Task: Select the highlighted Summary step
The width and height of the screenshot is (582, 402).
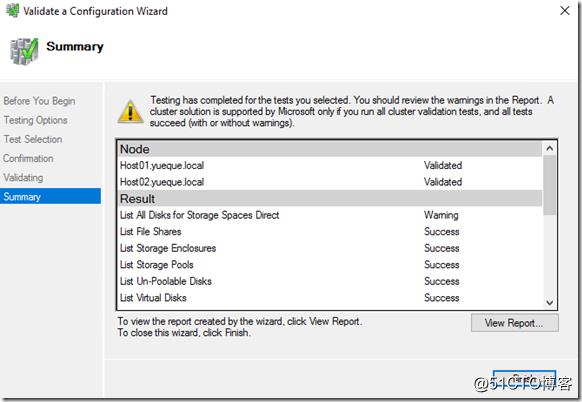Action: 50,196
